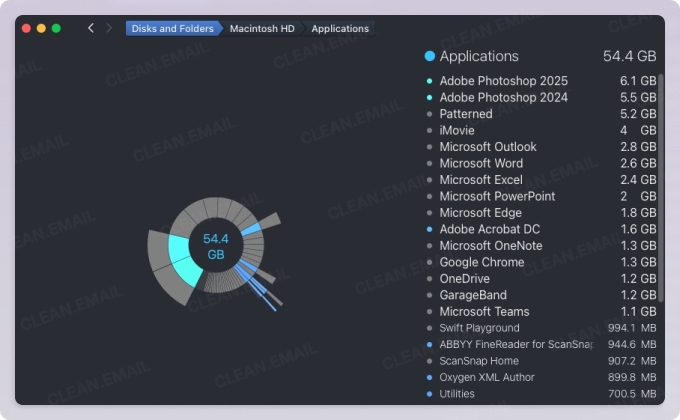Select Microsoft Edge entry
The width and height of the screenshot is (680, 420).
point(541,213)
